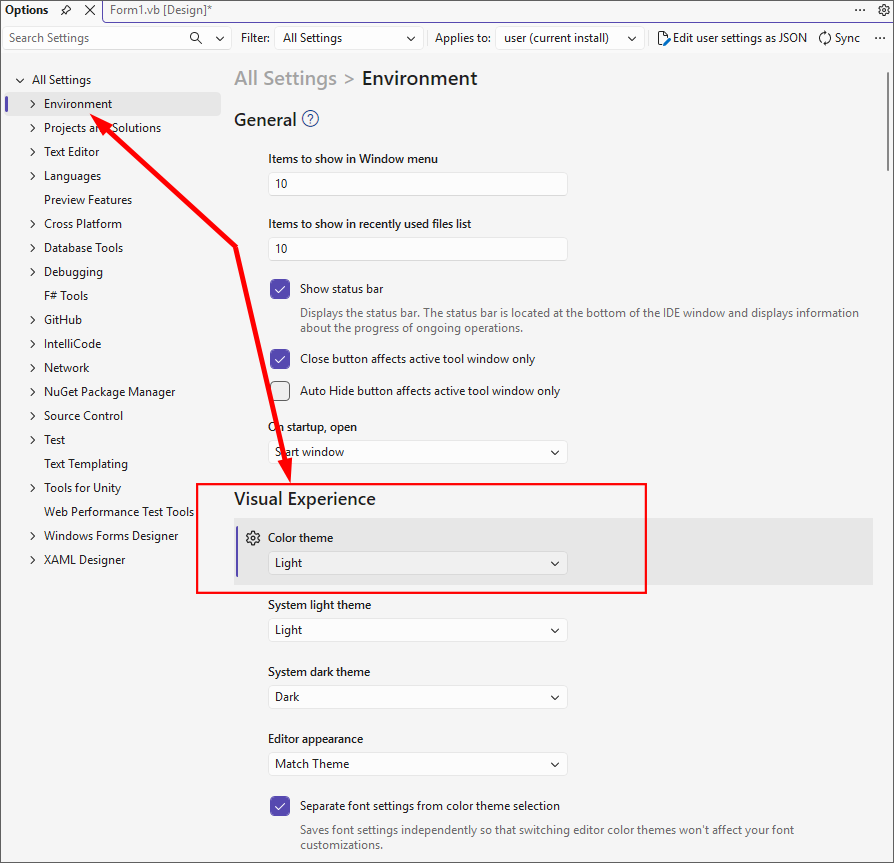
Task: Open the System light theme dropdown
Action: tap(418, 630)
